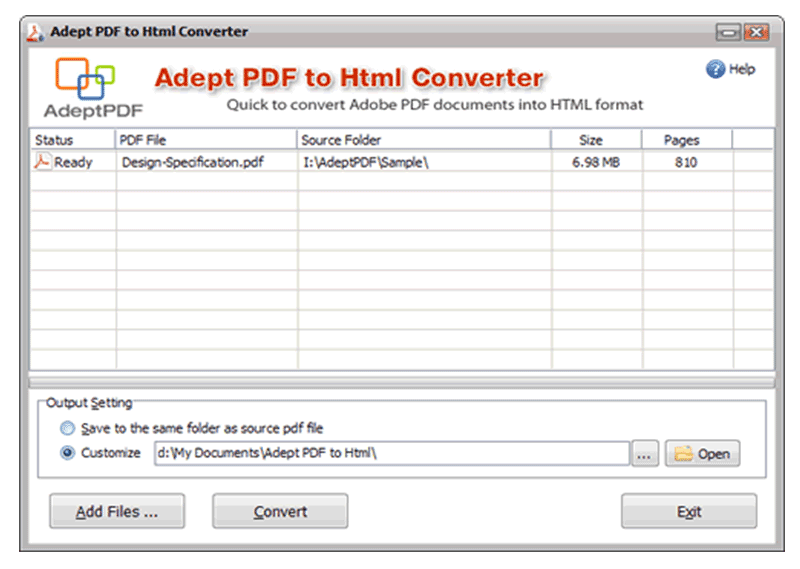The image size is (800, 569).
Task: Click the horizontal splitter bar below file list
Action: point(401,382)
